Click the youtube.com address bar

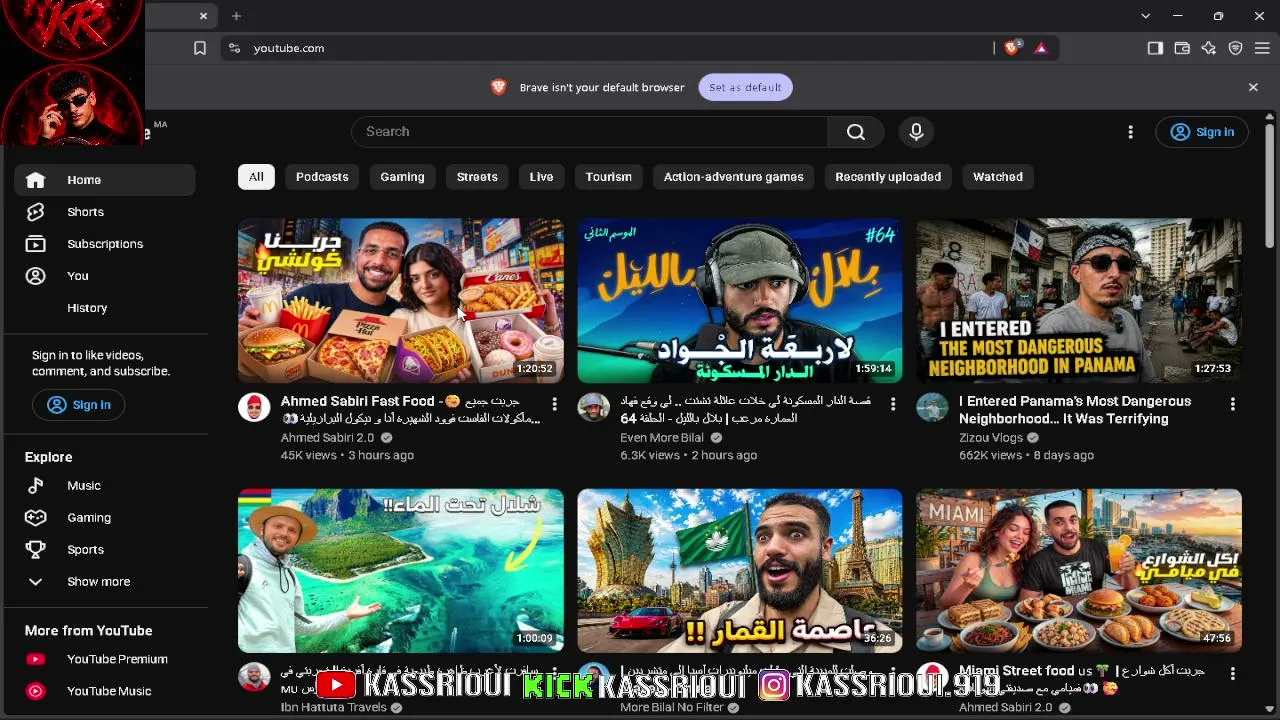(x=606, y=48)
